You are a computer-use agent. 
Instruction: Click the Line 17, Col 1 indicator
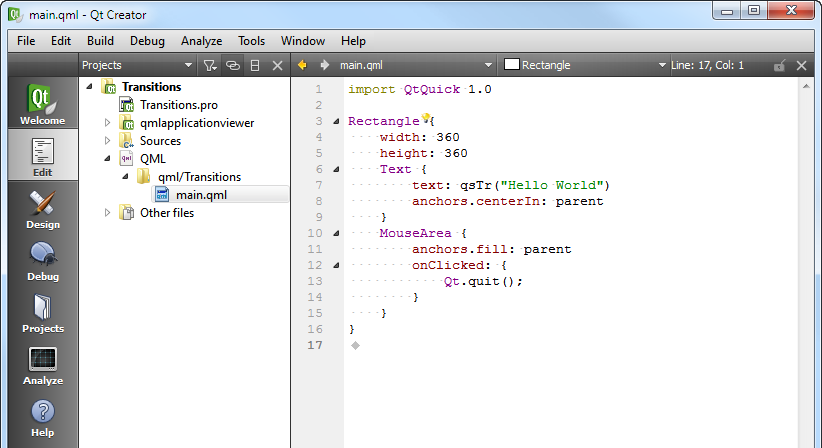[x=708, y=65]
